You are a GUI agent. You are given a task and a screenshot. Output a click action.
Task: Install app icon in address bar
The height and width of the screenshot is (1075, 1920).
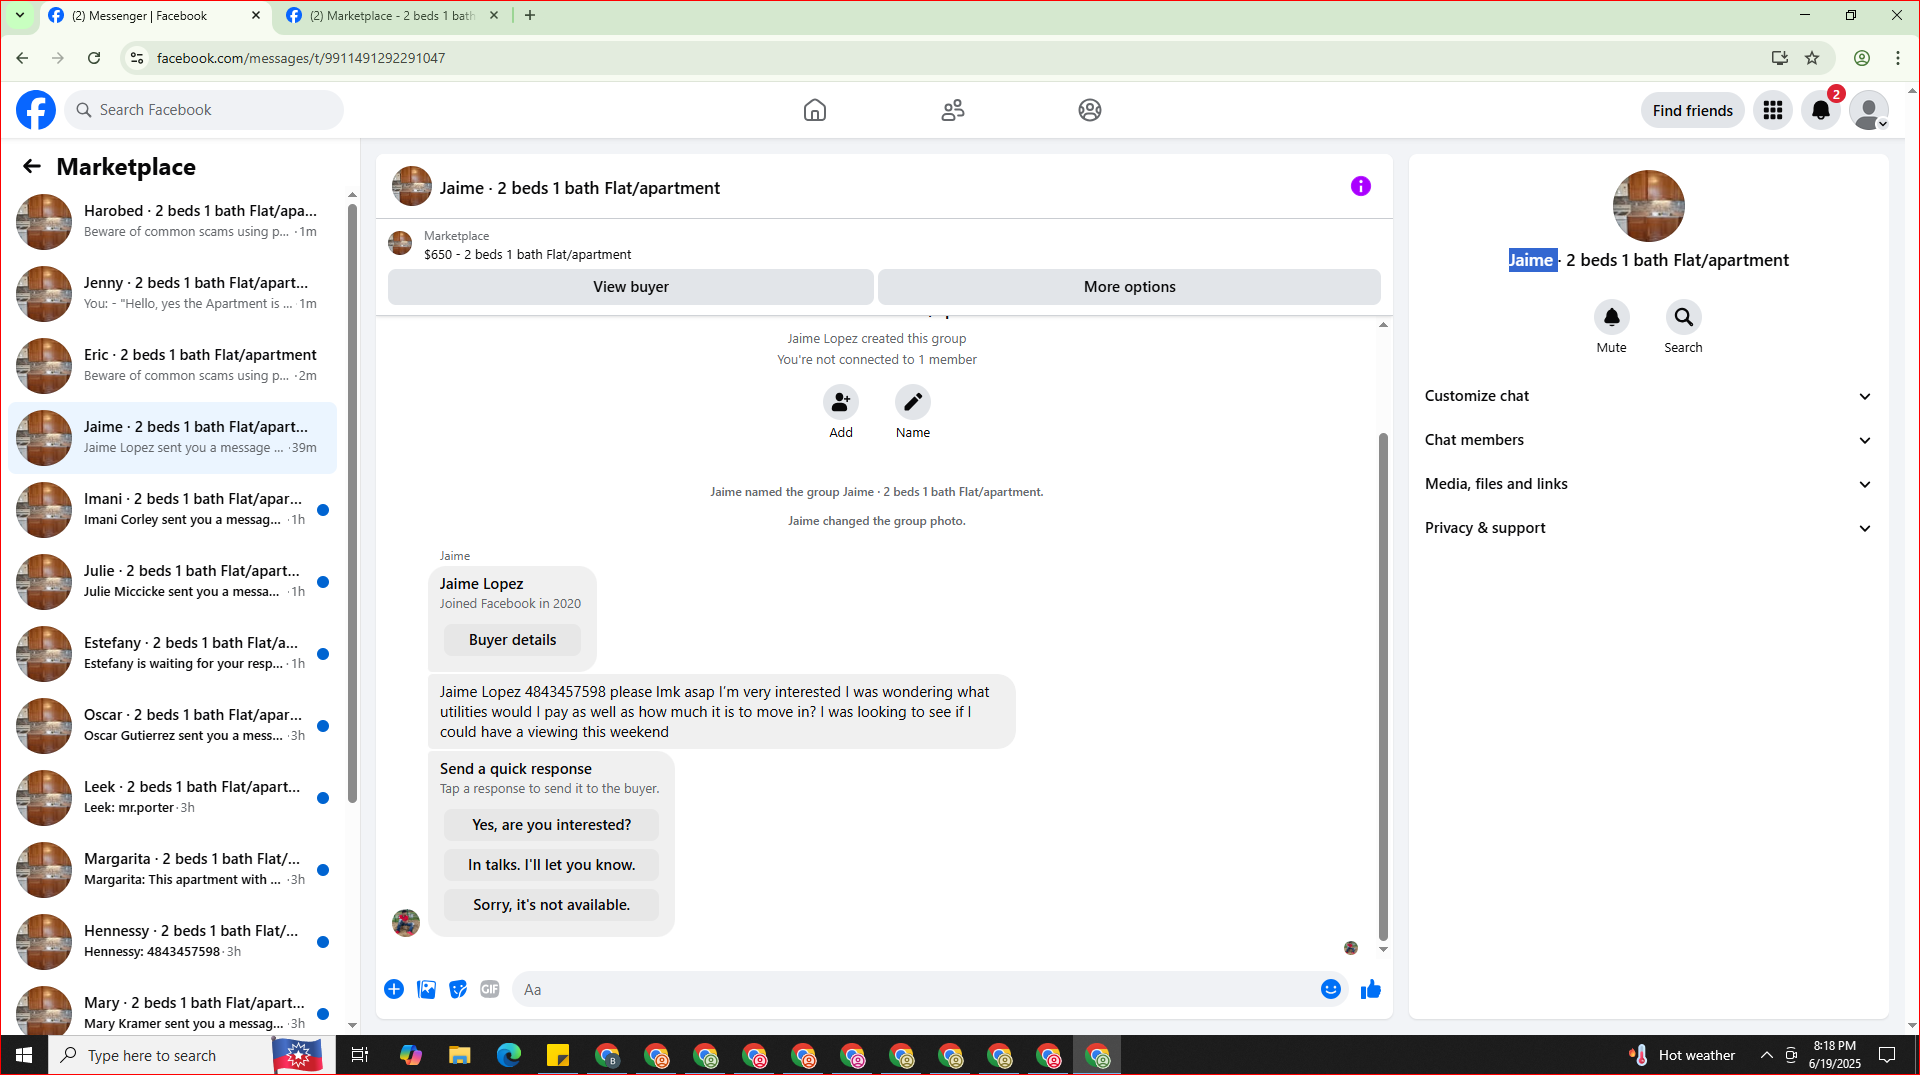pos(1780,58)
